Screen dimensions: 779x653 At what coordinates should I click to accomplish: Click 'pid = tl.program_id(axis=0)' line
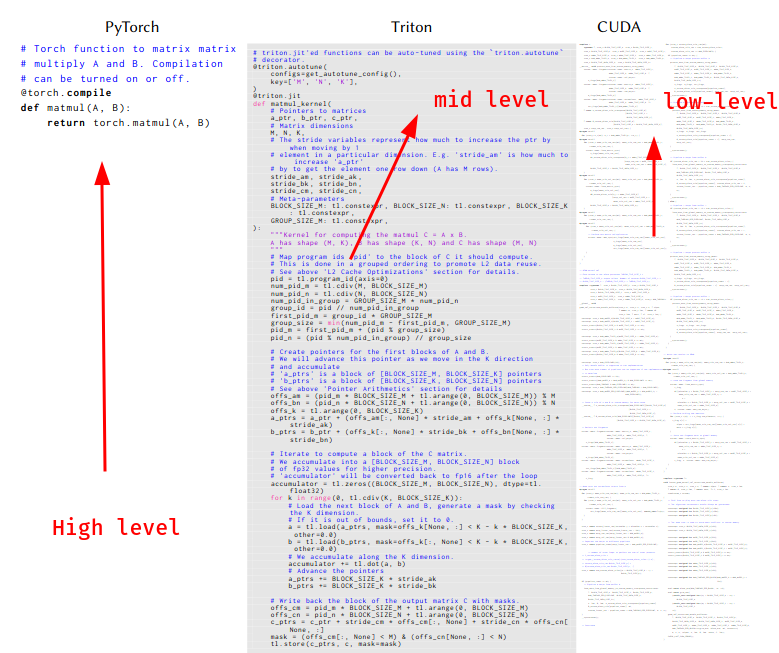329,279
